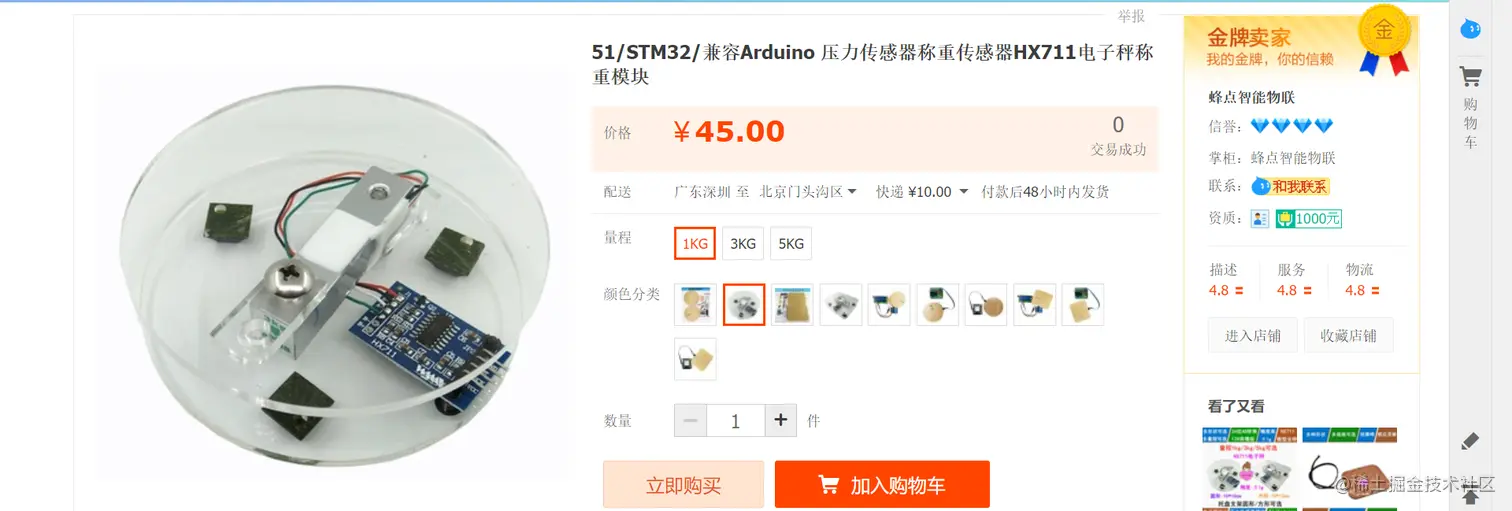This screenshot has height=511, width=1512.
Task: Click the 收藏店铺 button
Action: tap(1348, 335)
